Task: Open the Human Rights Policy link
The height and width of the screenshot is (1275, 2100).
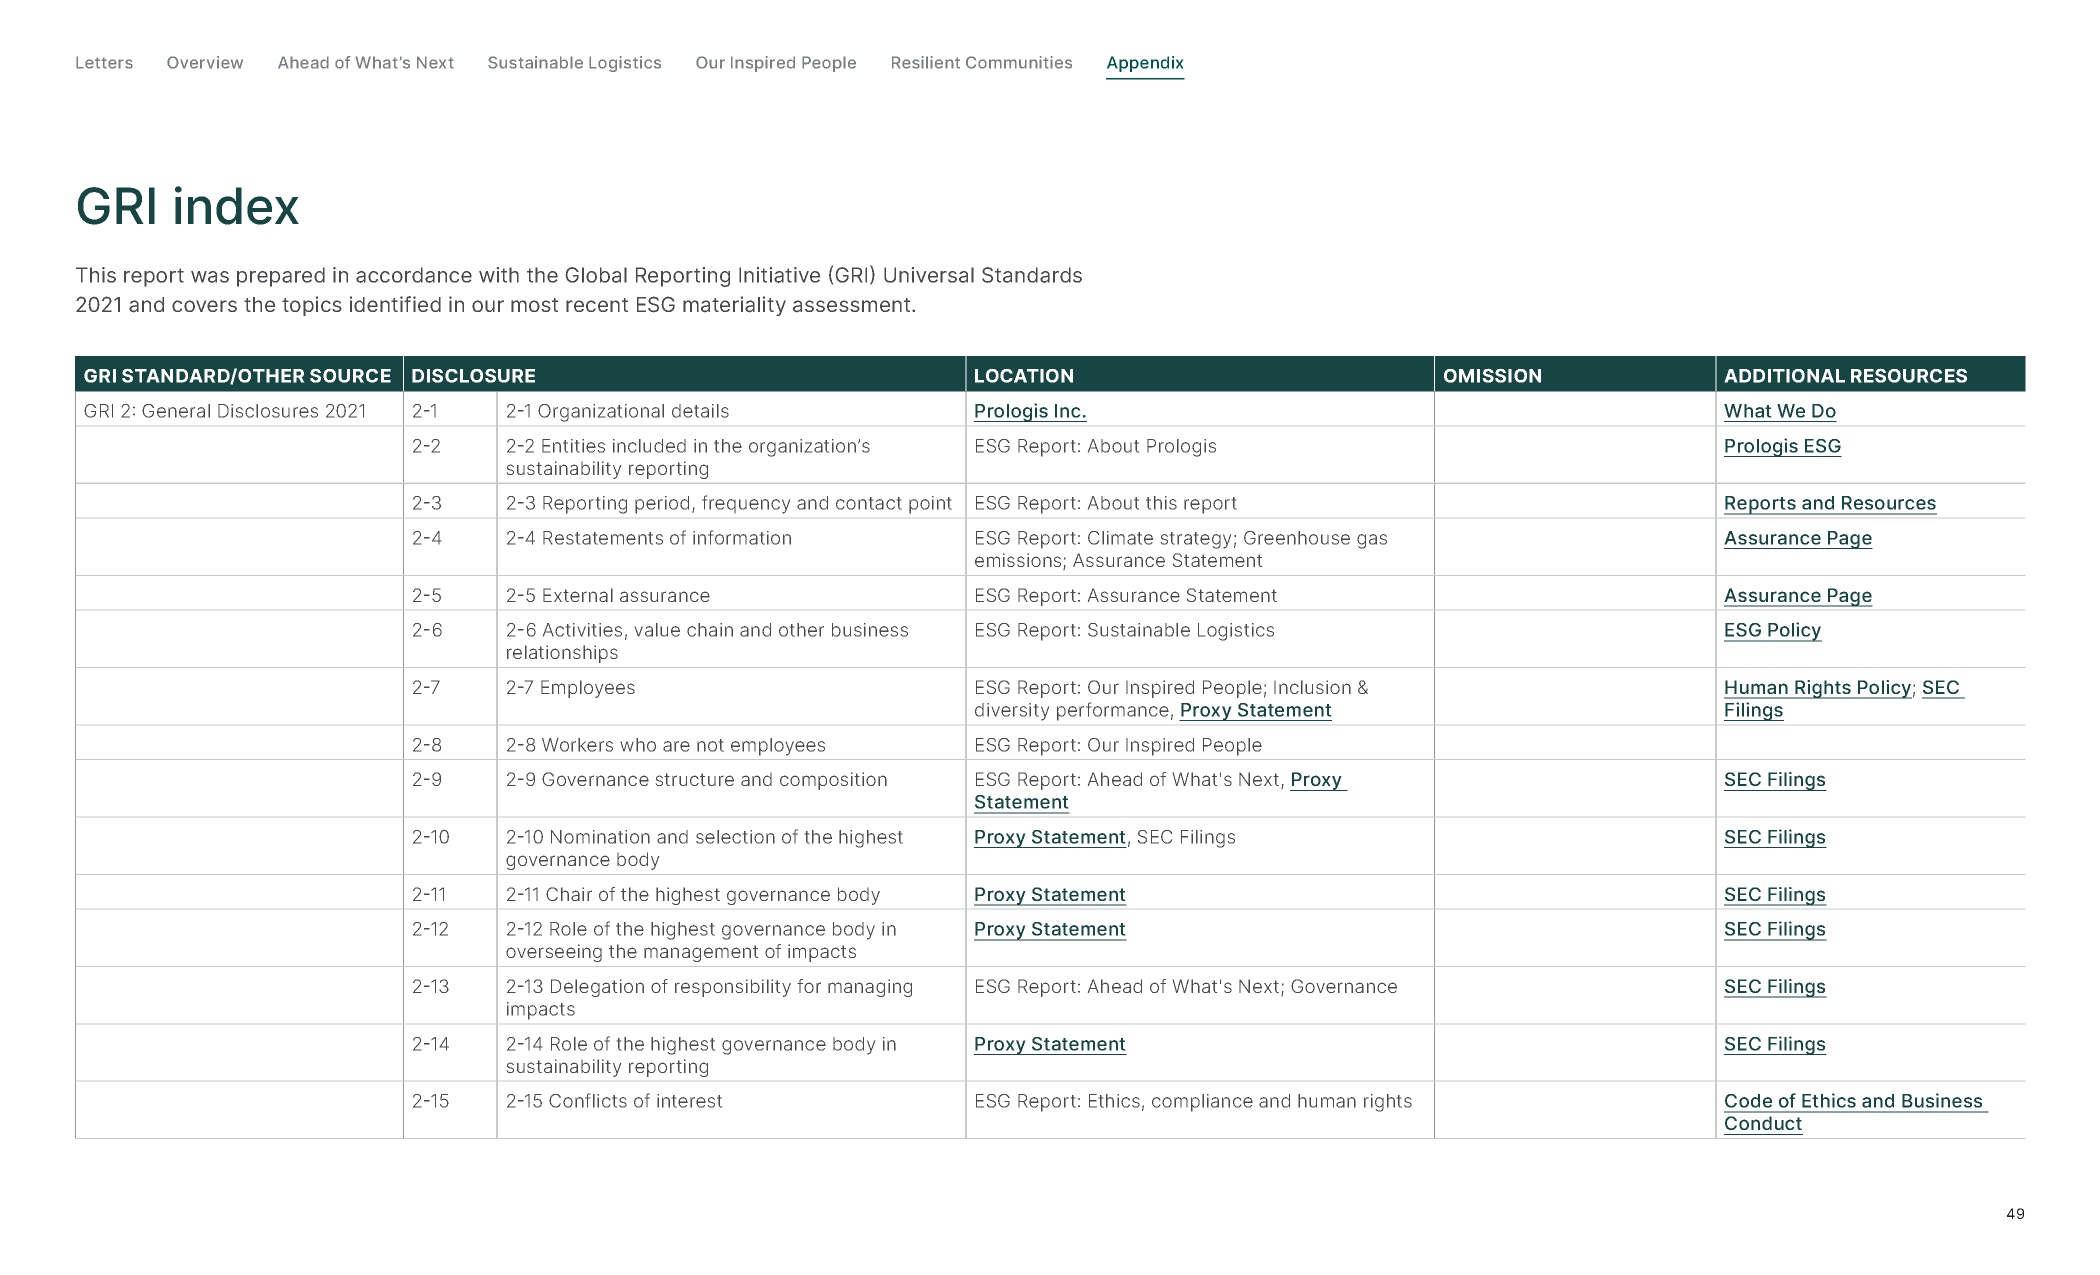Action: [x=1817, y=687]
